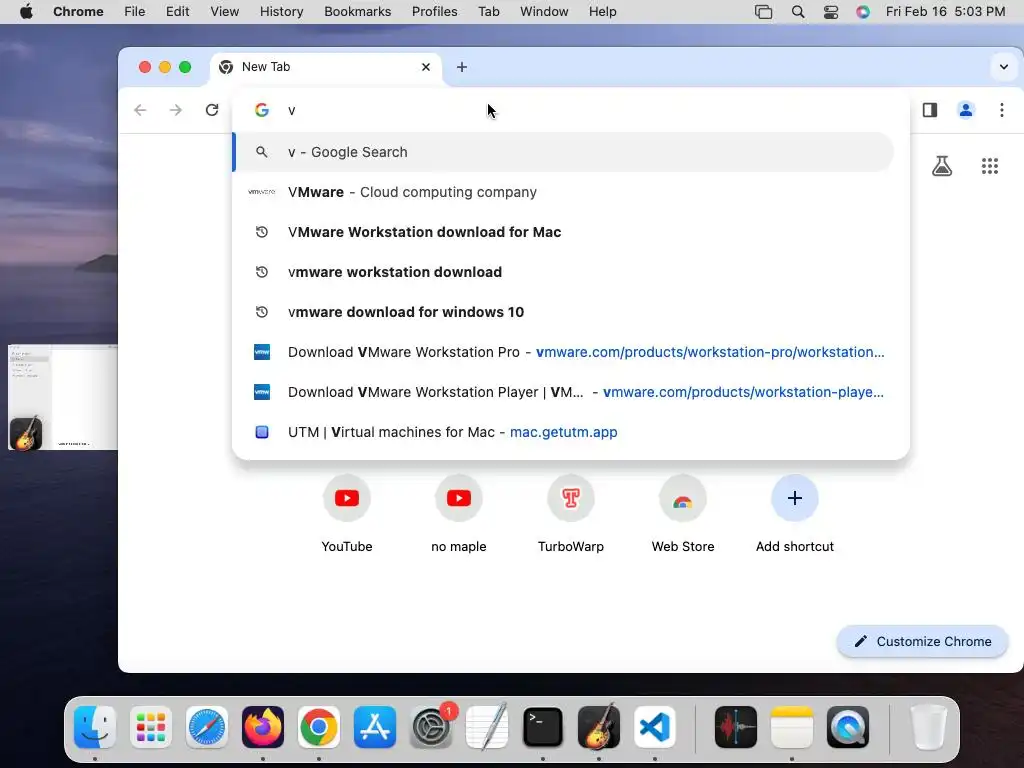Image resolution: width=1024 pixels, height=768 pixels.
Task: Open Terminal from the Dock
Action: pyautogui.click(x=543, y=727)
